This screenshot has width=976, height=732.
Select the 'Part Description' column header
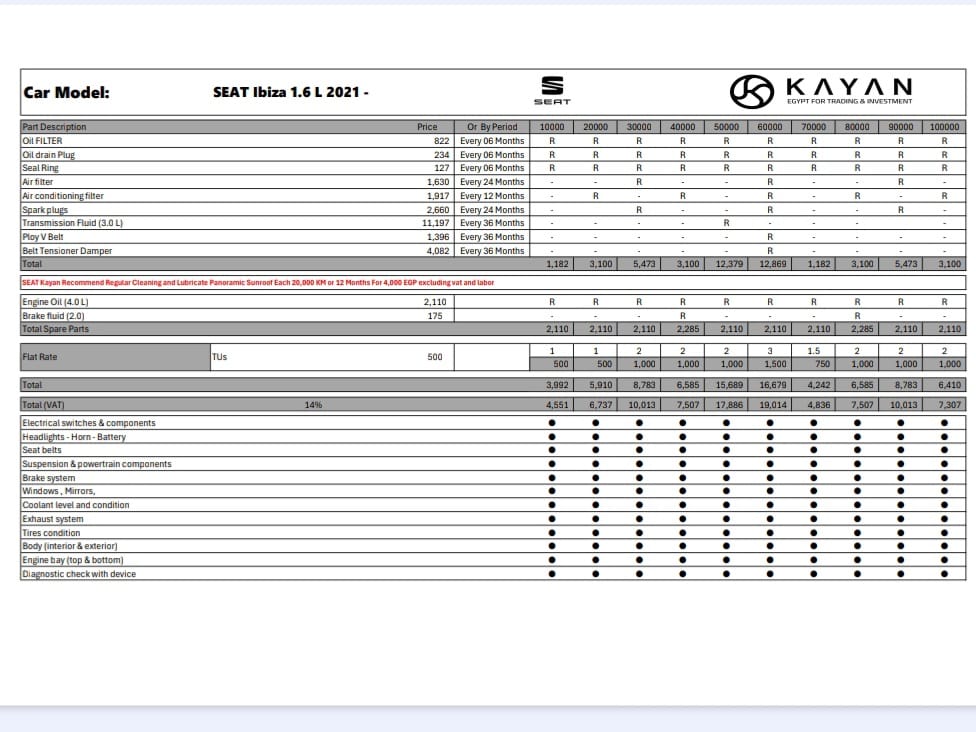click(x=55, y=127)
